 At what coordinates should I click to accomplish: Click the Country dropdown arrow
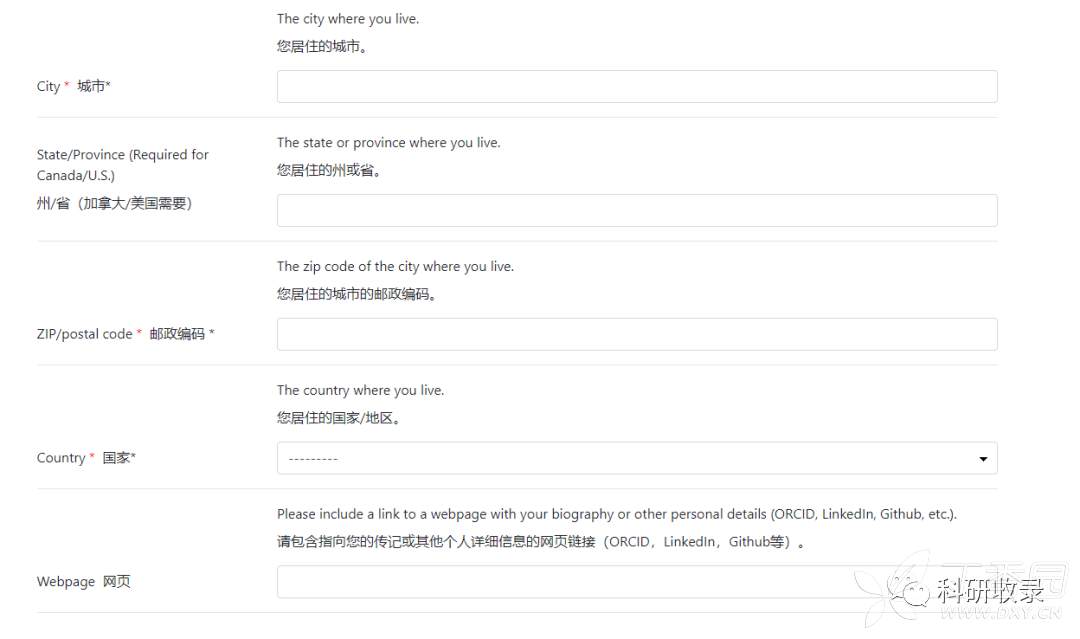click(983, 459)
